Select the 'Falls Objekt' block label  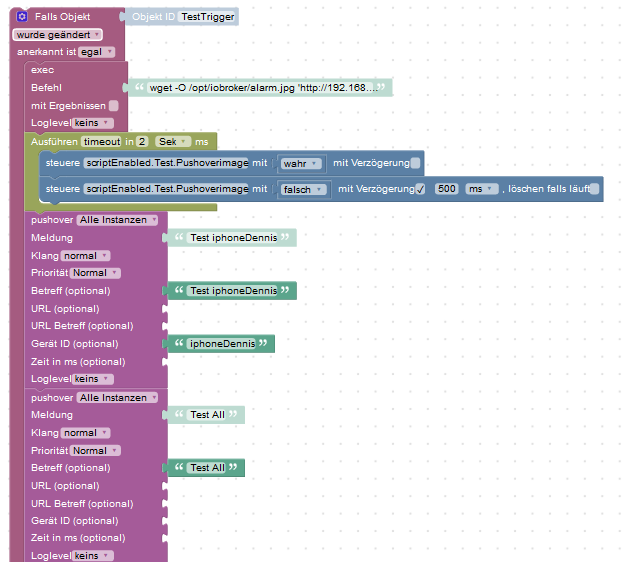[62, 17]
